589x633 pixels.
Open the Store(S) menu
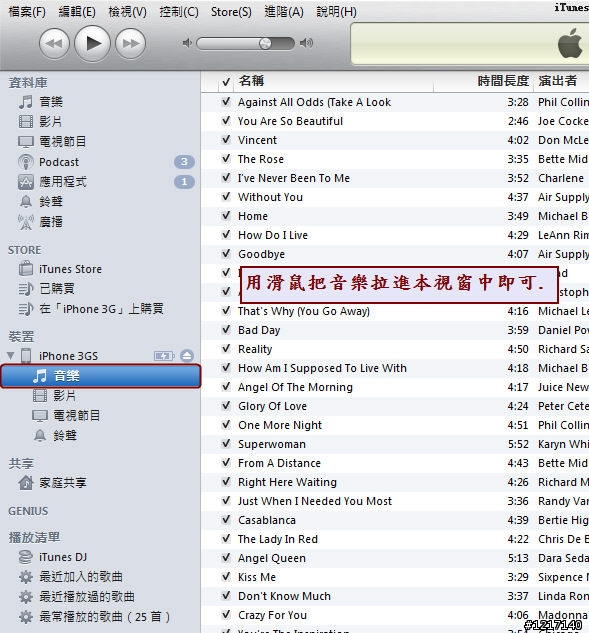pos(231,12)
